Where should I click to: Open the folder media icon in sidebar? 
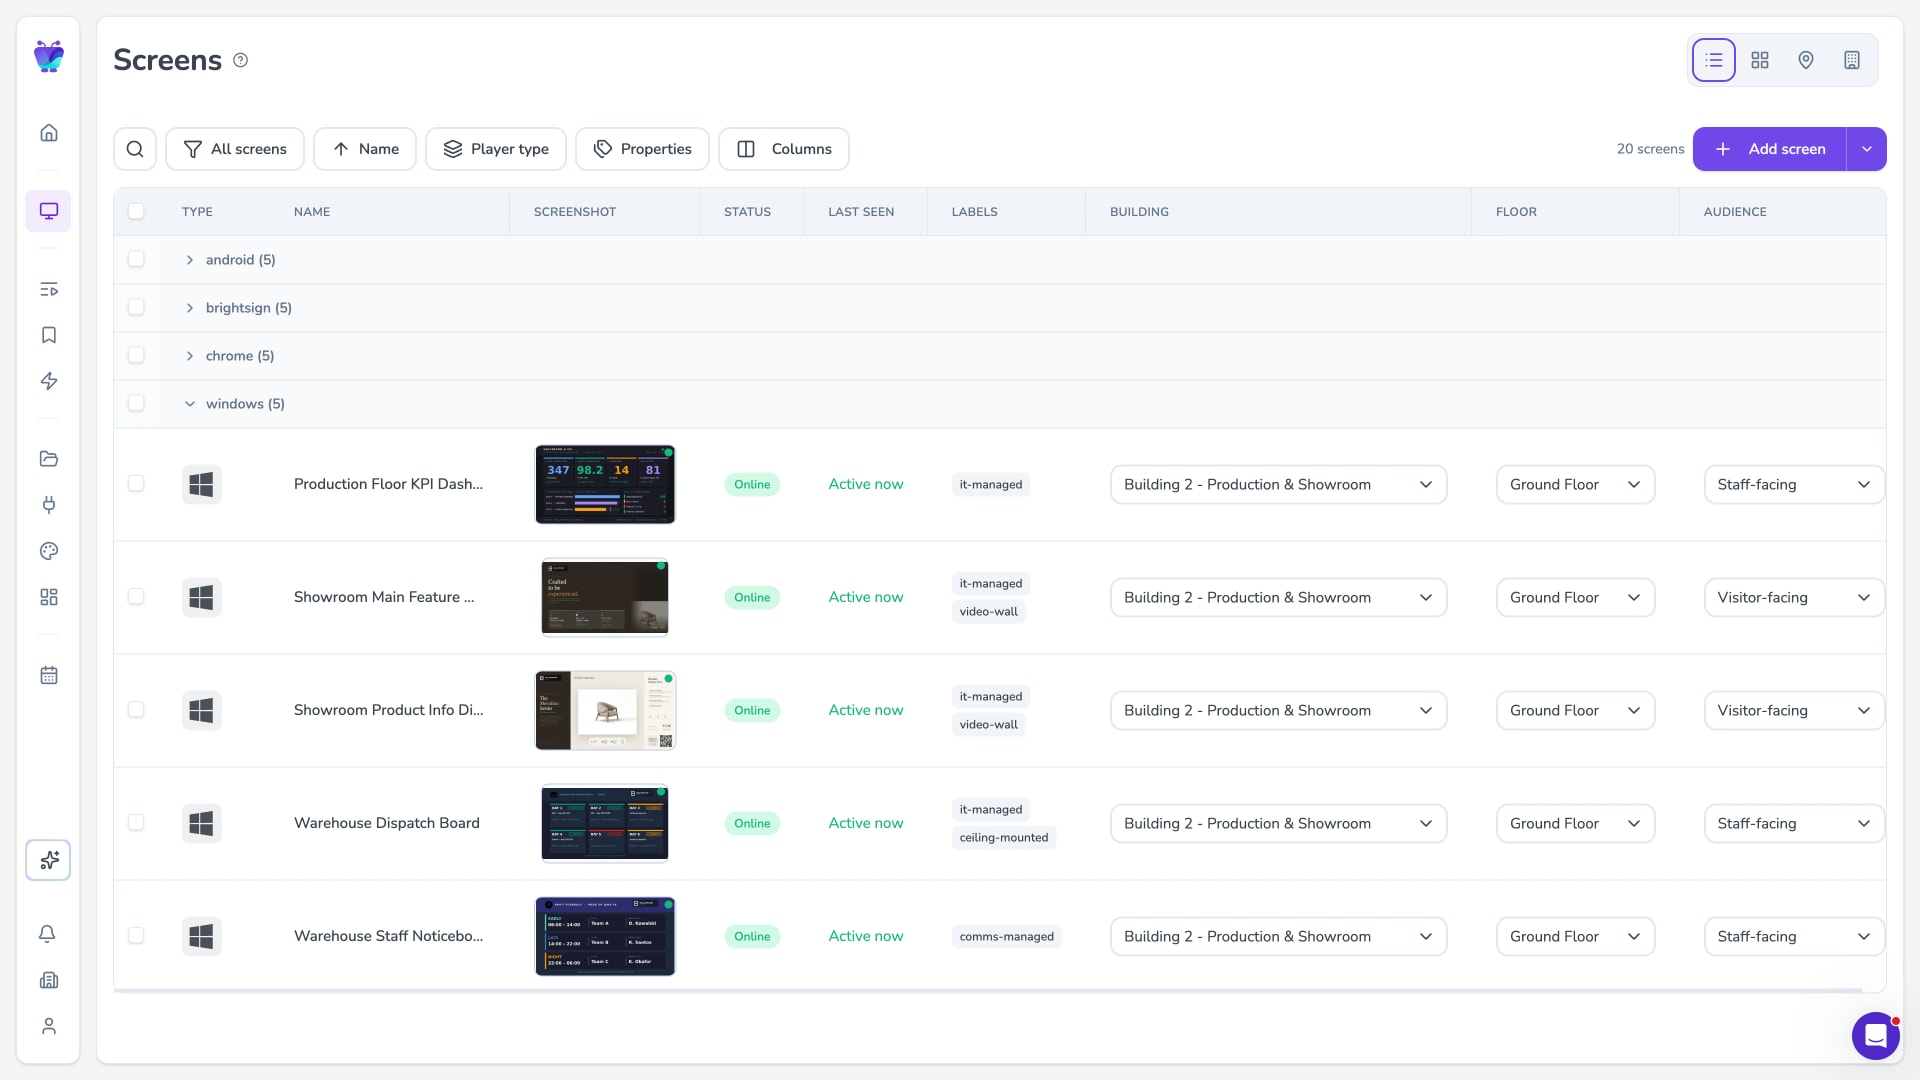point(48,459)
